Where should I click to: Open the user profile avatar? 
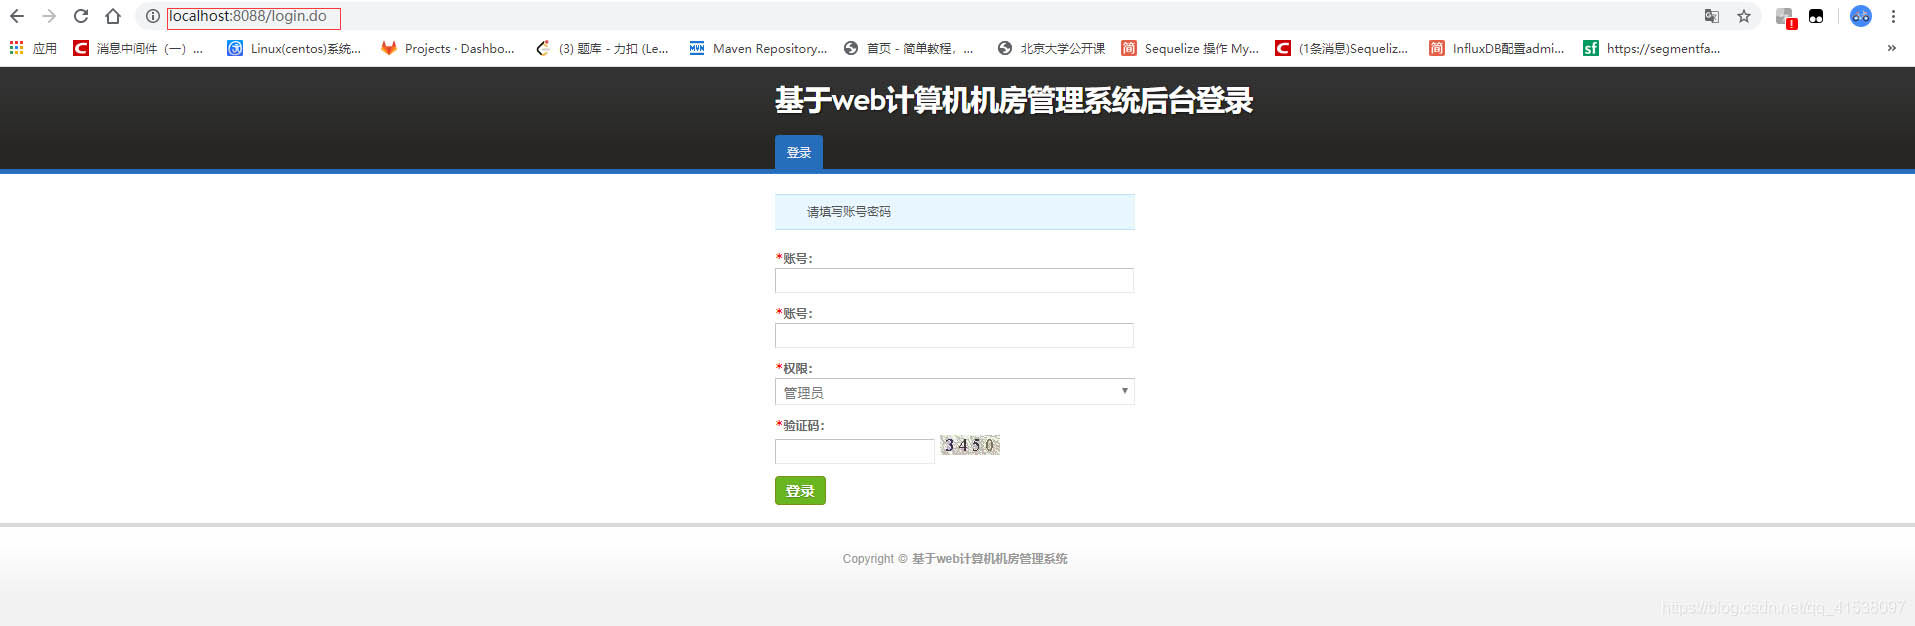(1861, 16)
